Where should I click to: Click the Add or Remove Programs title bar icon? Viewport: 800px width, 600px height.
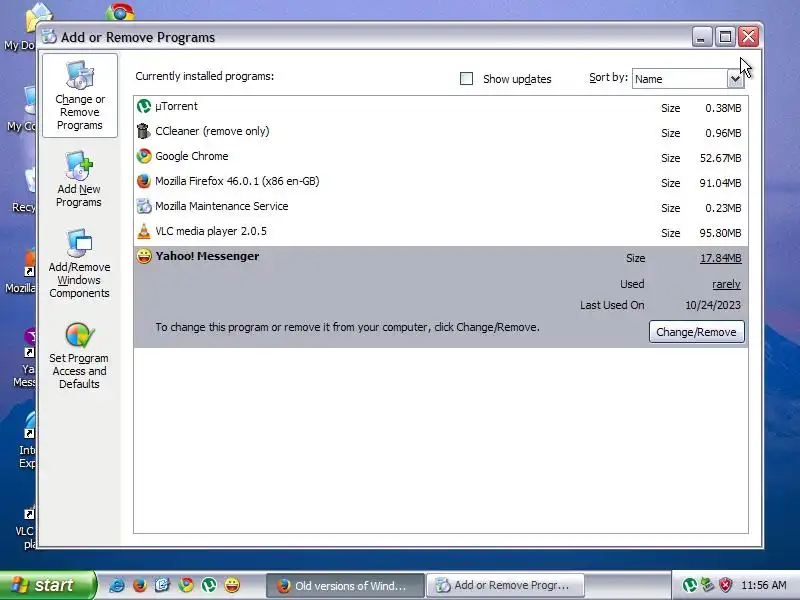(49, 37)
